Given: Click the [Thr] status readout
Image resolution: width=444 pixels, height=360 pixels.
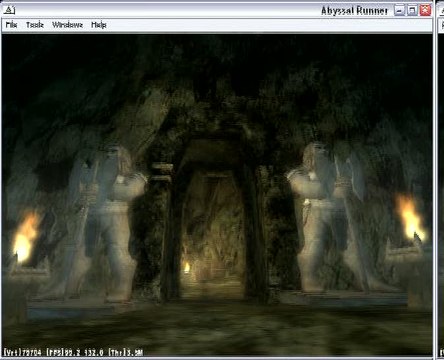Looking at the screenshot, I should pos(126,352).
